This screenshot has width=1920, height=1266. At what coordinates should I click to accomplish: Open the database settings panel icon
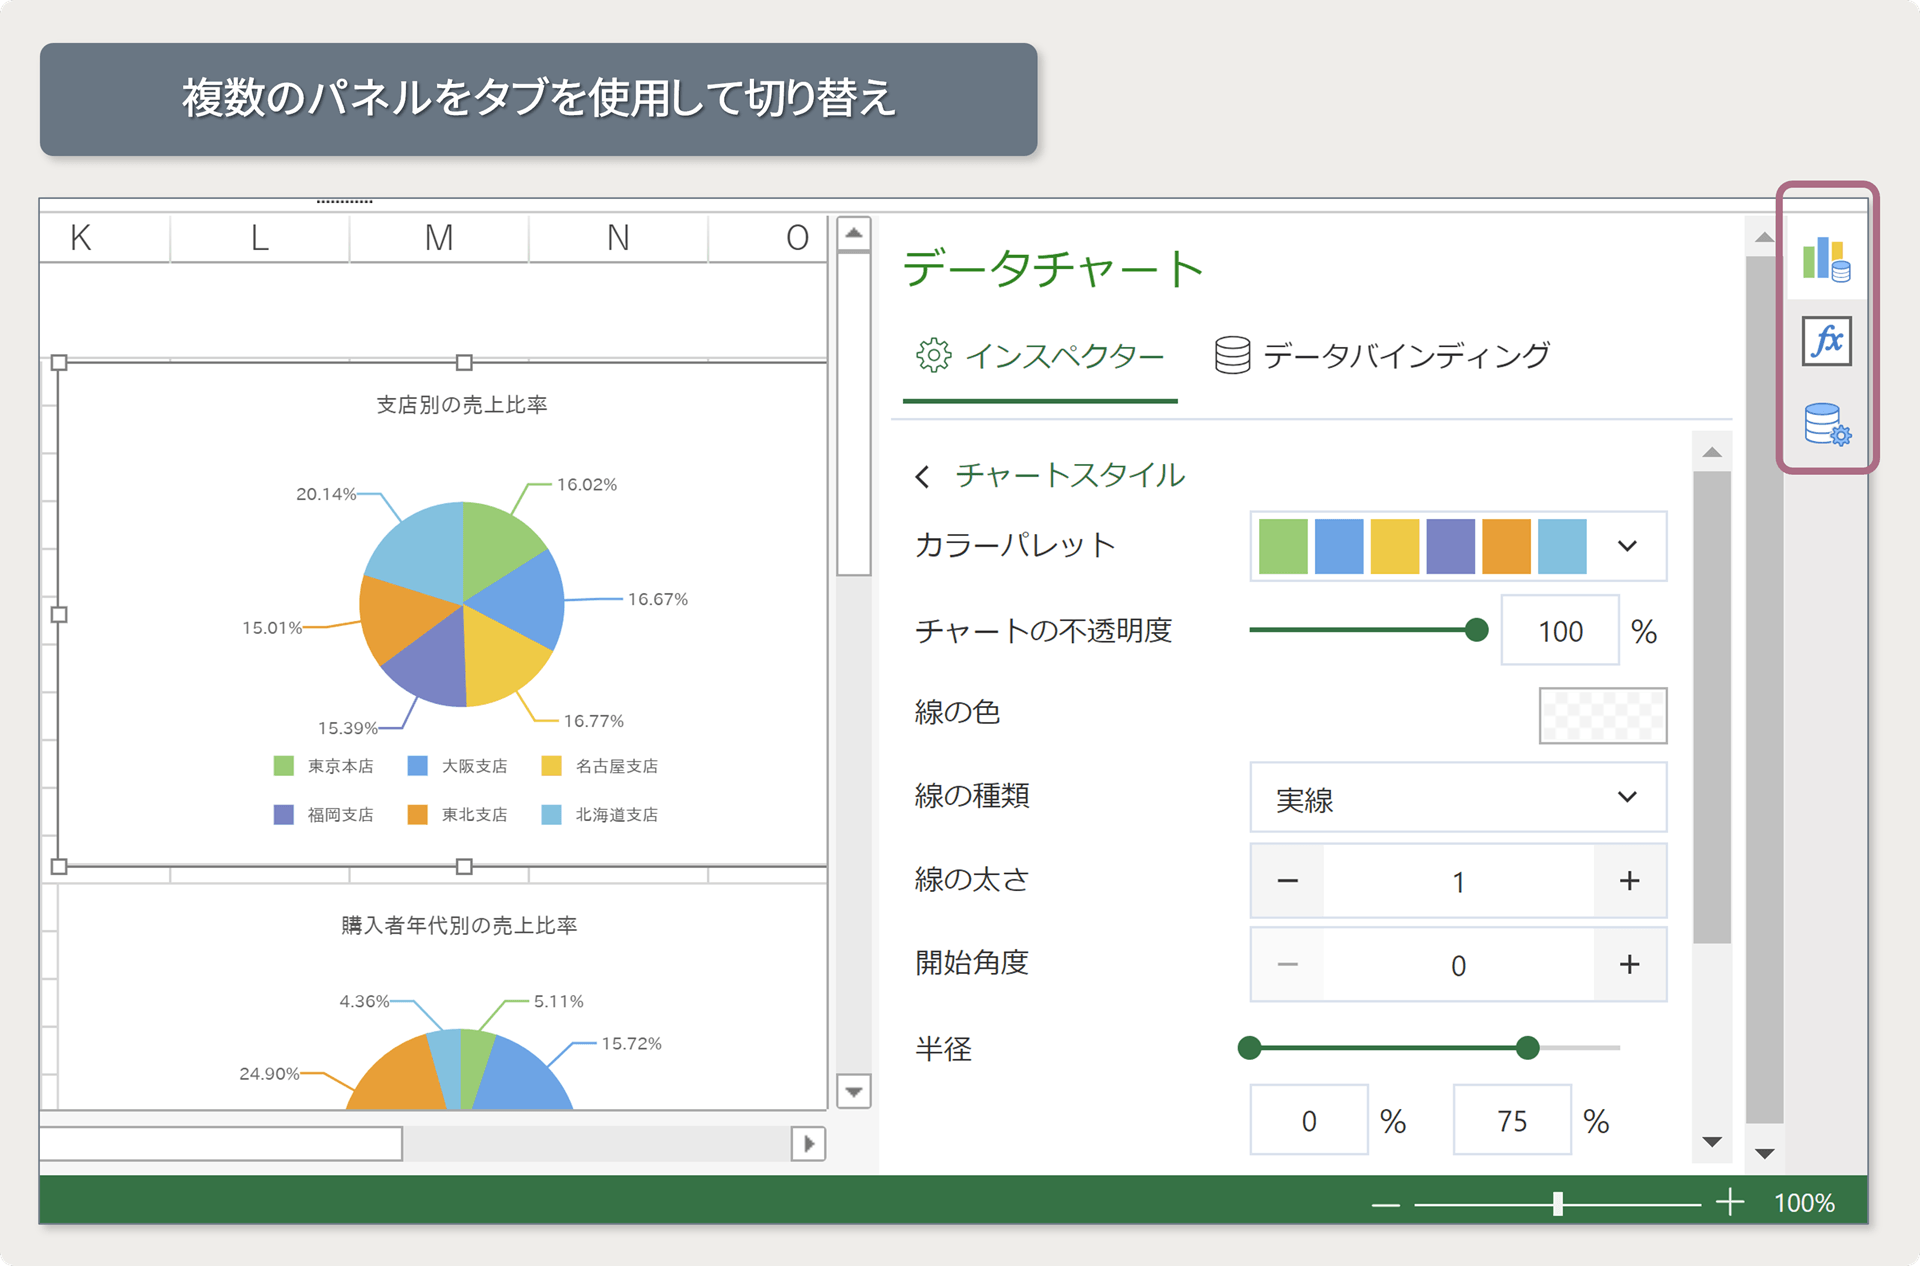coord(1826,424)
